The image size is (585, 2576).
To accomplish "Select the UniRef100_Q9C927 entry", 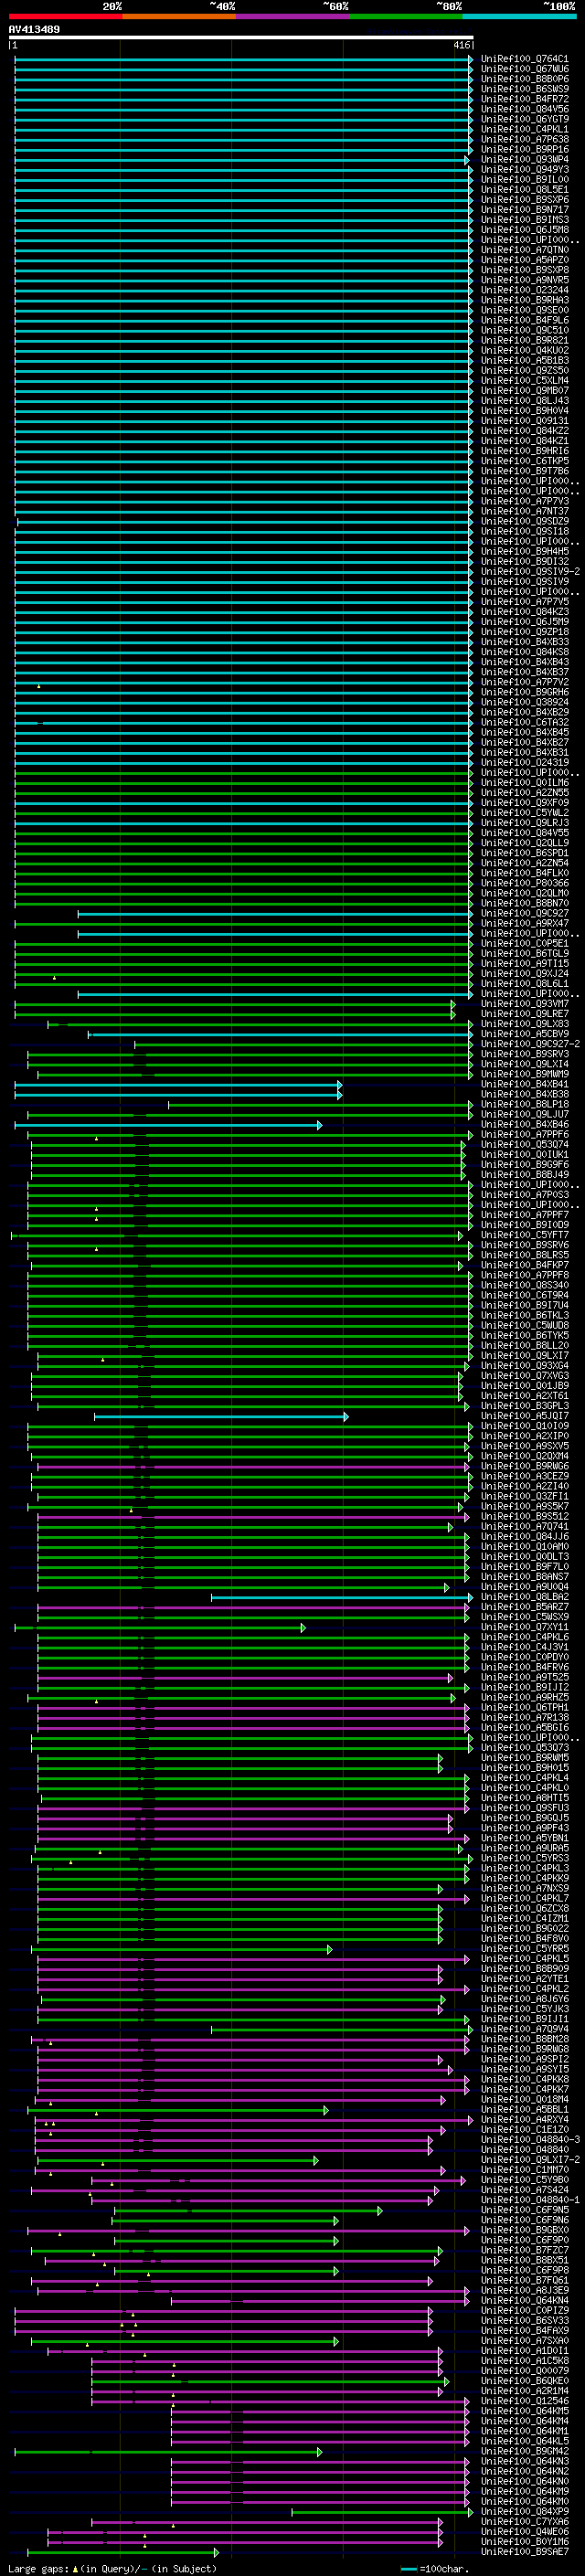I will (524, 913).
